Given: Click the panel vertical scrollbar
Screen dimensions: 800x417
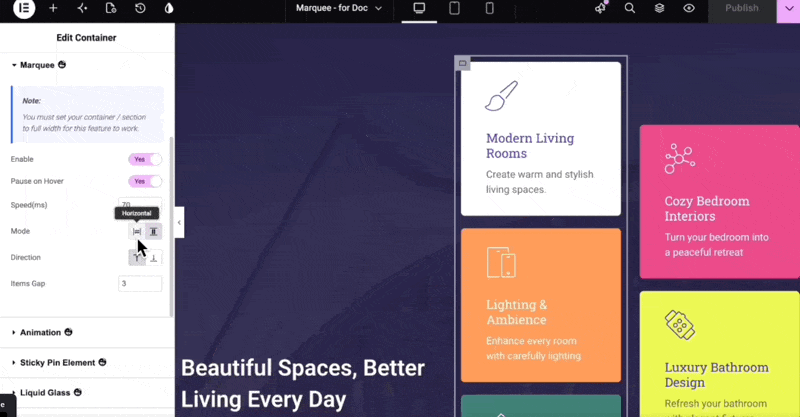Looking at the screenshot, I should [x=171, y=227].
